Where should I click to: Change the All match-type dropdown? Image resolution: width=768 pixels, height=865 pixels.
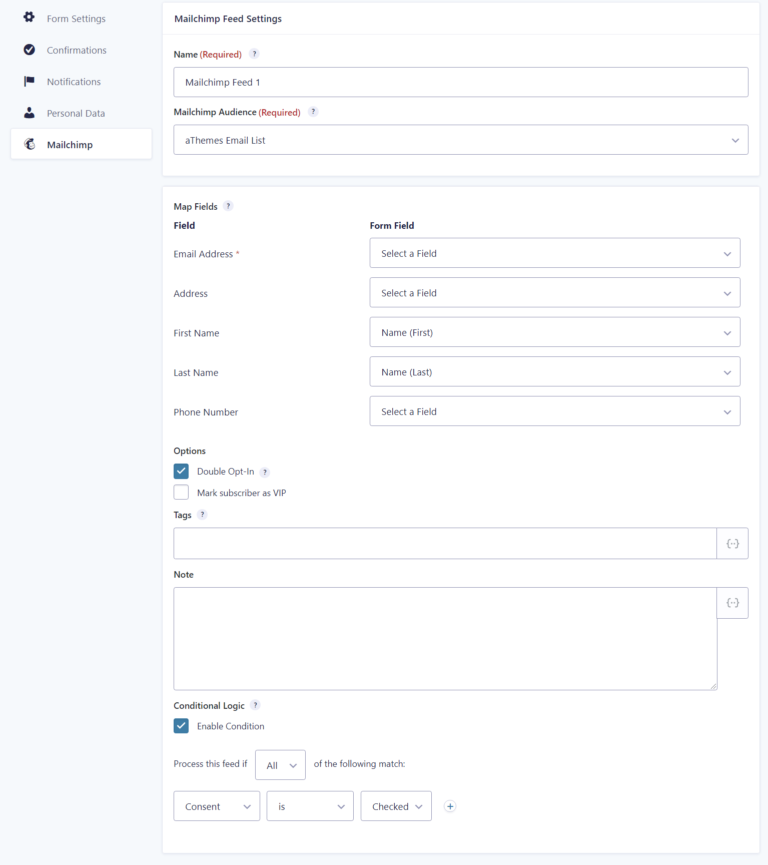280,765
